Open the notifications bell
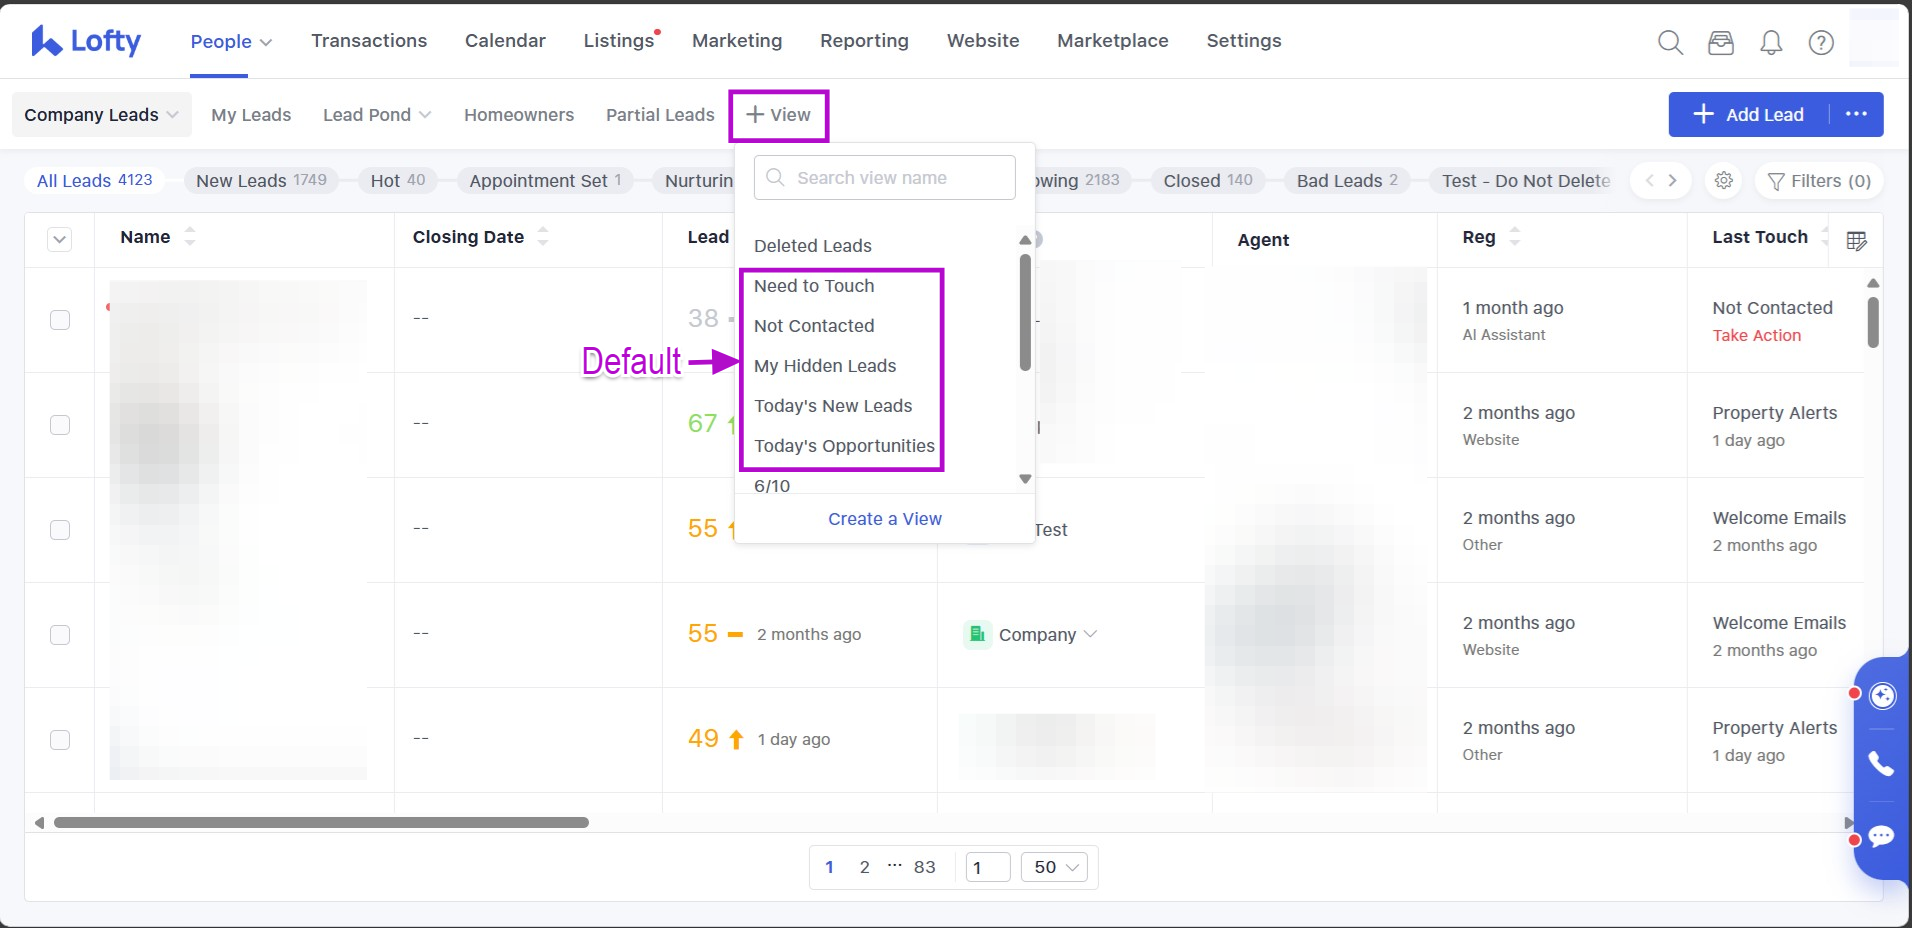This screenshot has width=1912, height=928. pos(1771,42)
